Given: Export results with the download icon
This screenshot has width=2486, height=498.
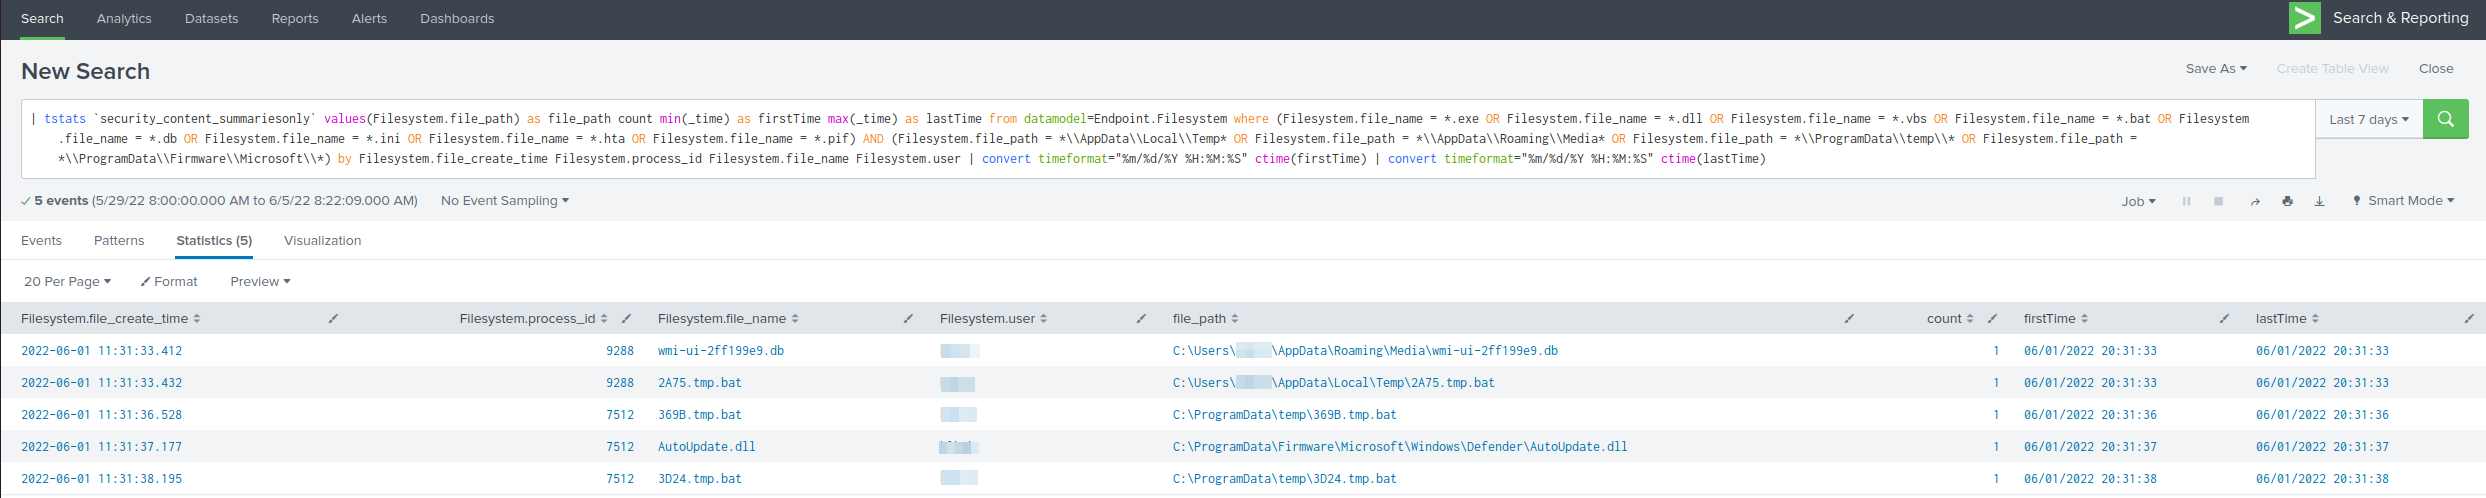Looking at the screenshot, I should 2319,201.
